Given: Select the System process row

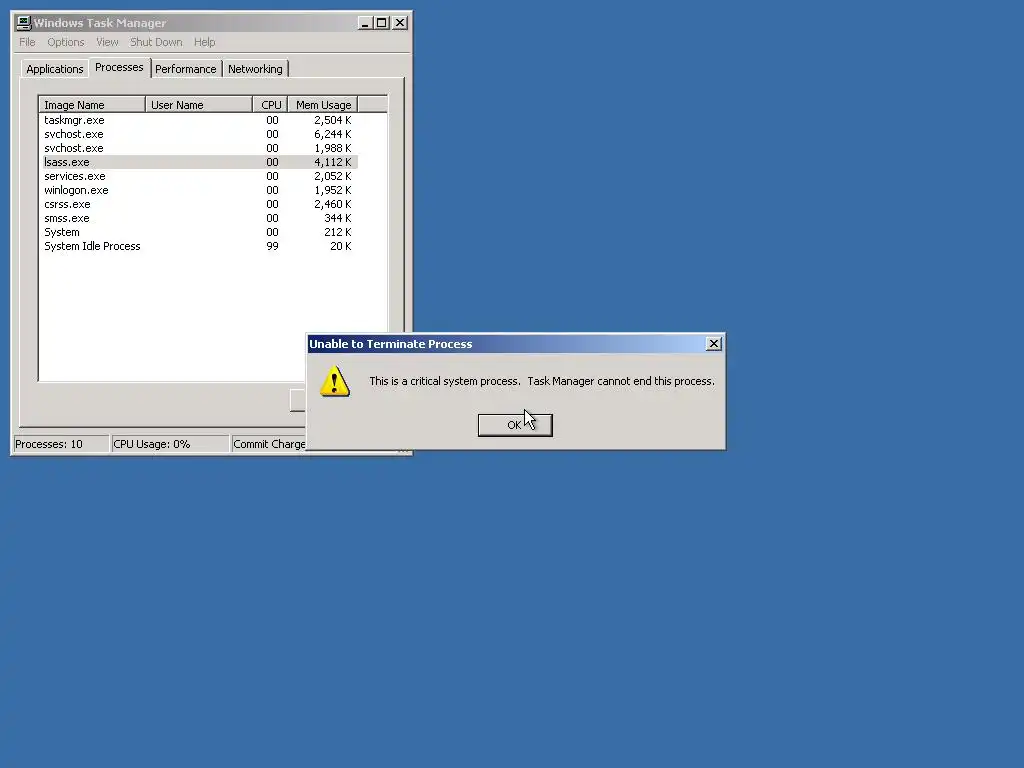Looking at the screenshot, I should [199, 232].
